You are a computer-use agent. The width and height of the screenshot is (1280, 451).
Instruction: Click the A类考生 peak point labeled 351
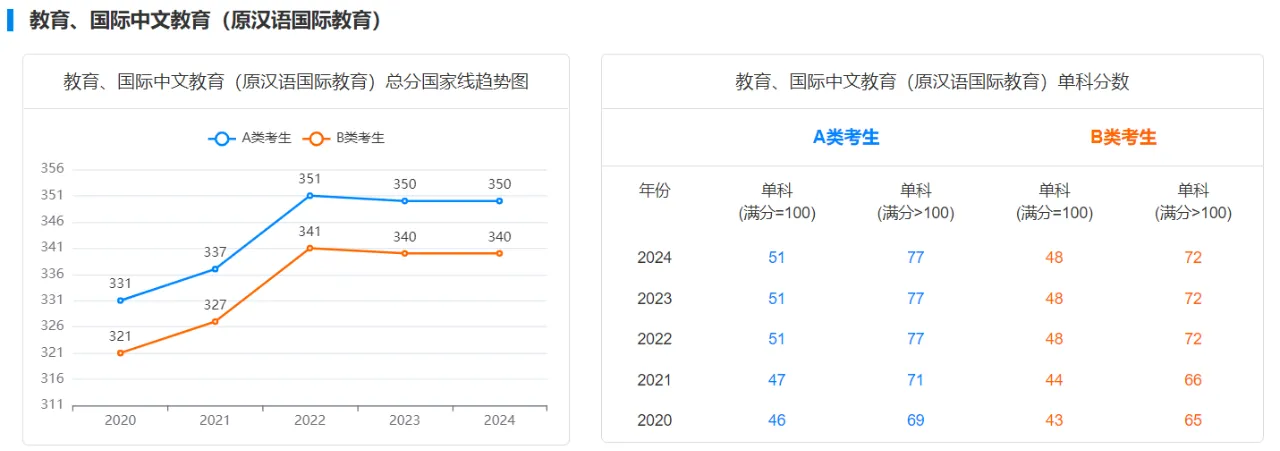click(310, 195)
